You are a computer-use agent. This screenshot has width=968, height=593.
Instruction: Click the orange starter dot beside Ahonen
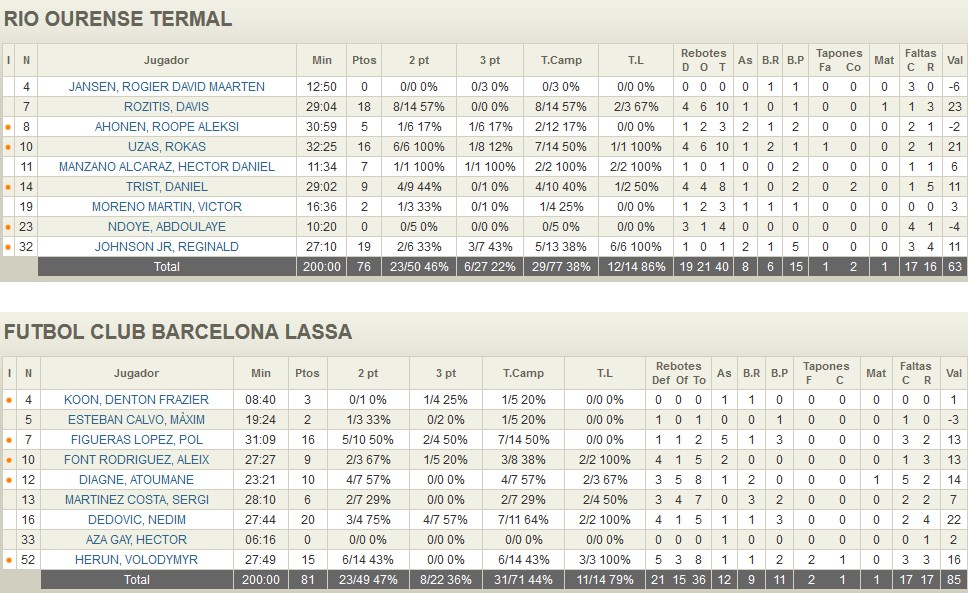coord(9,128)
